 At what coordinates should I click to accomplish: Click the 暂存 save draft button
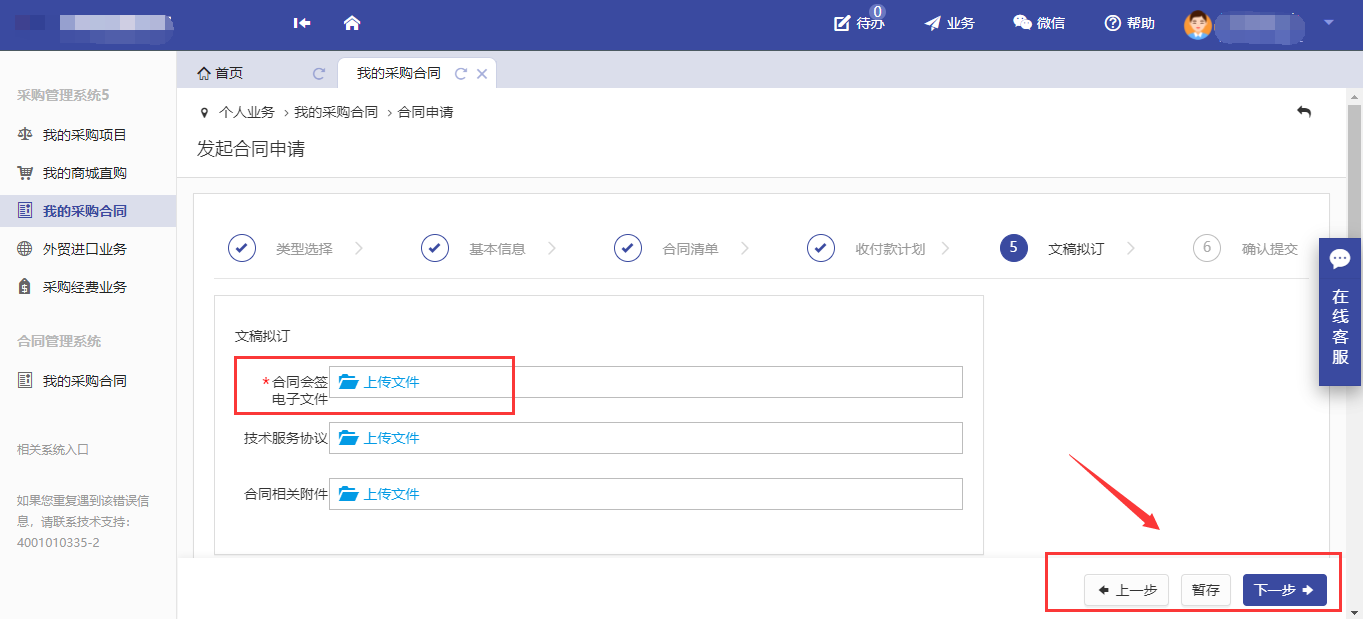(1205, 590)
